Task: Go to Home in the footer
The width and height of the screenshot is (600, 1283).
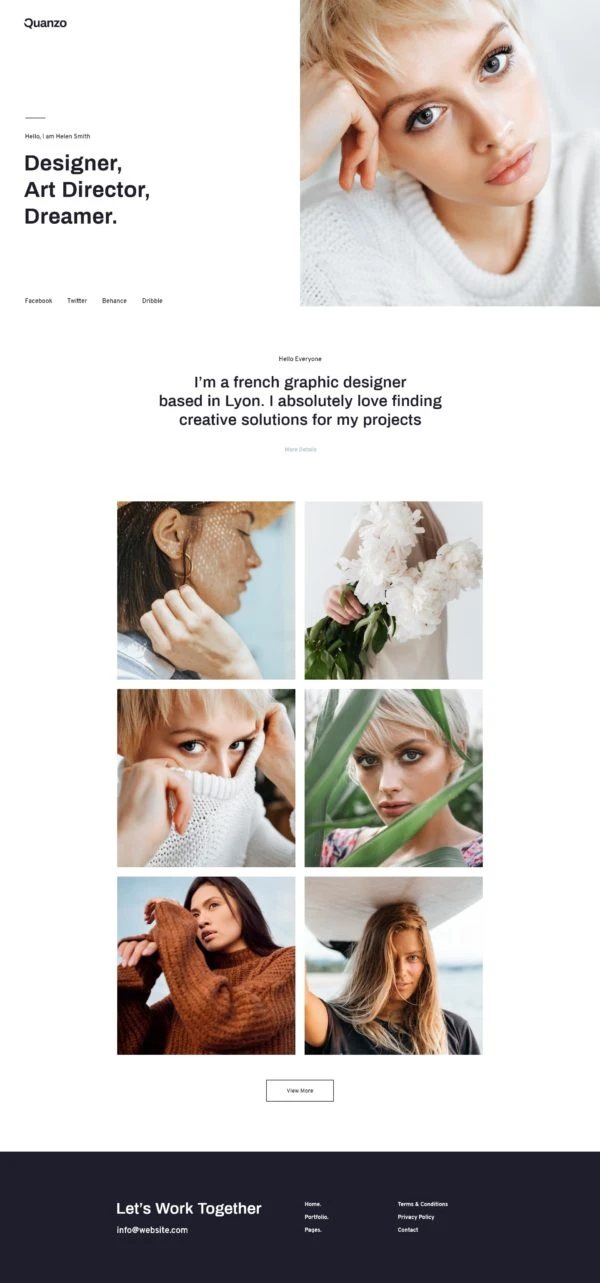Action: (313, 1204)
